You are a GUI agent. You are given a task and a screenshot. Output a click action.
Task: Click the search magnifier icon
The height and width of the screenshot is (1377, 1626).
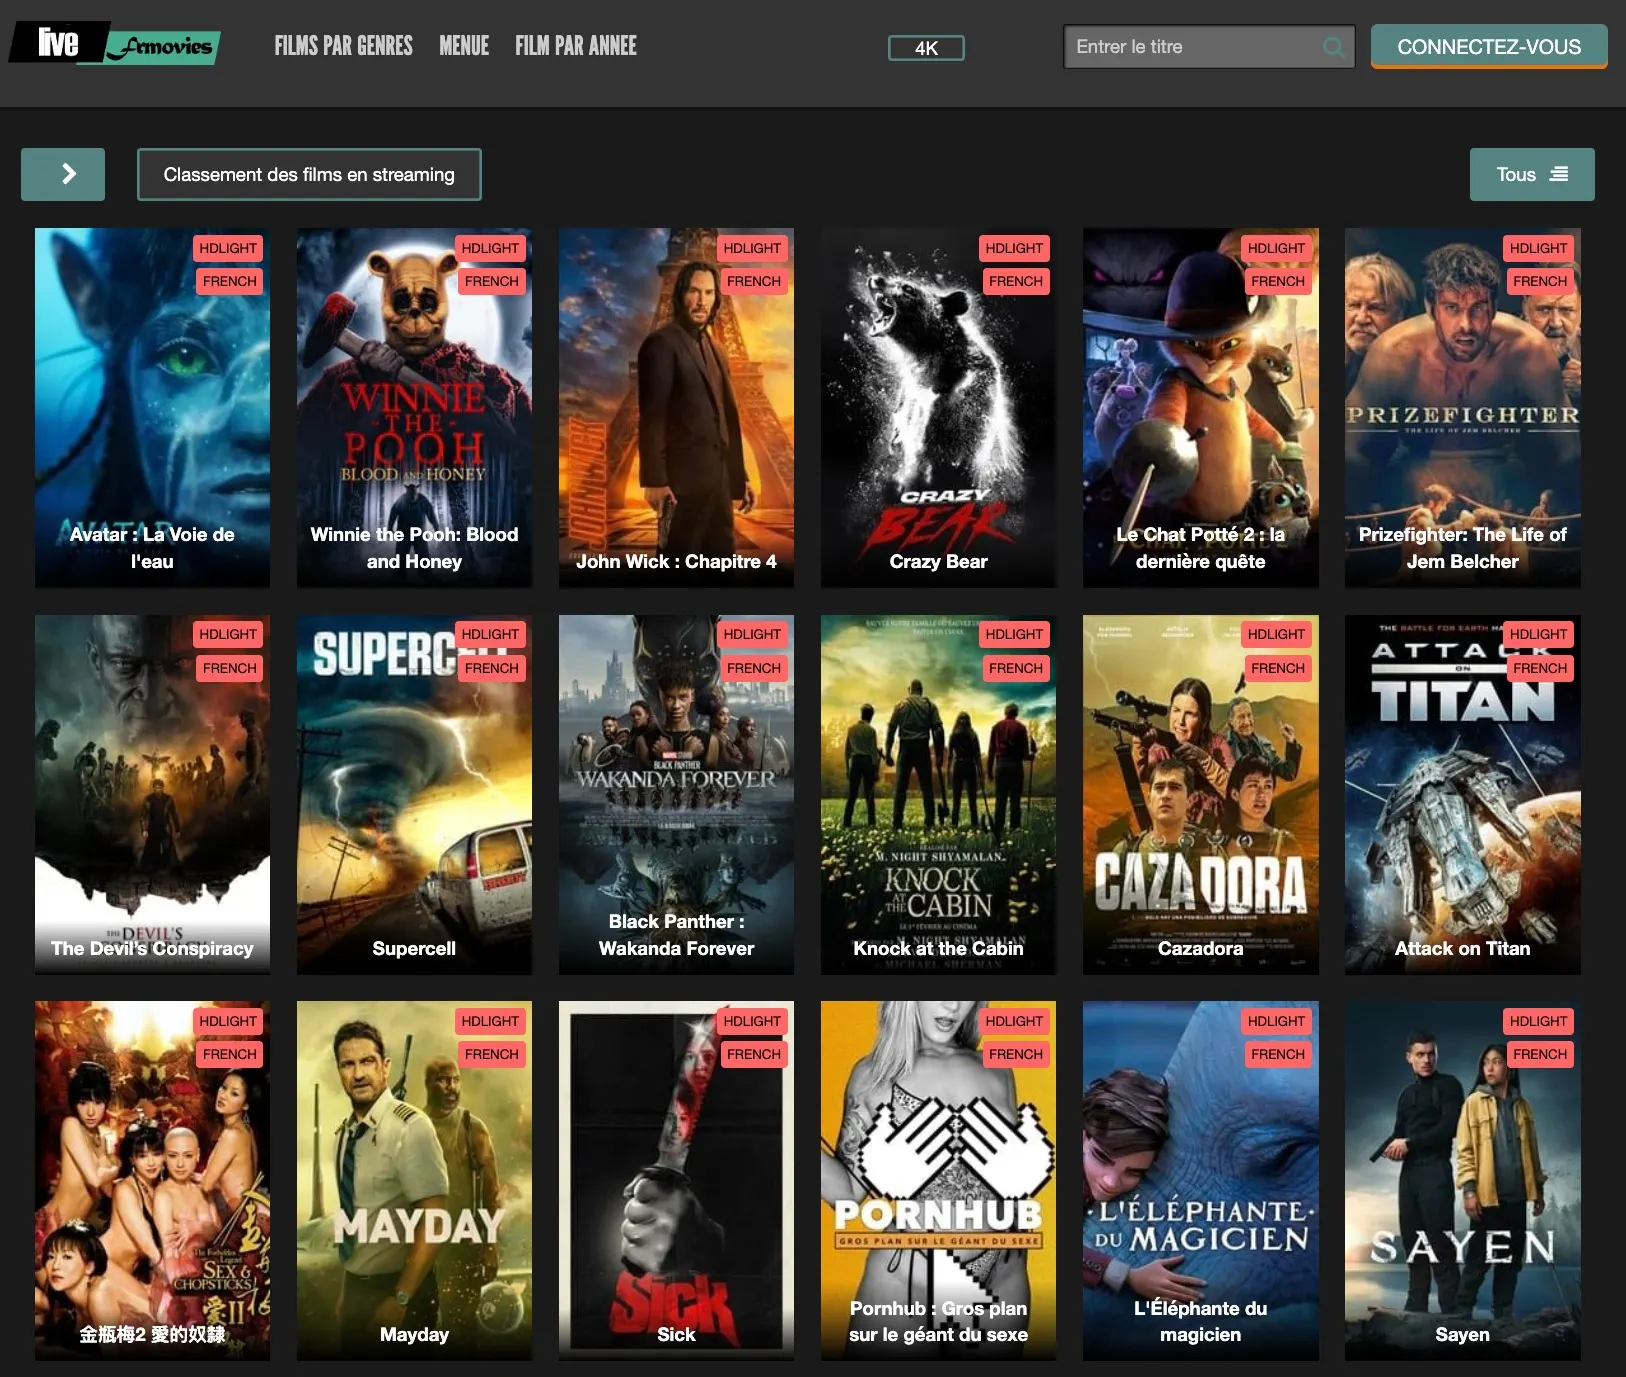point(1333,47)
